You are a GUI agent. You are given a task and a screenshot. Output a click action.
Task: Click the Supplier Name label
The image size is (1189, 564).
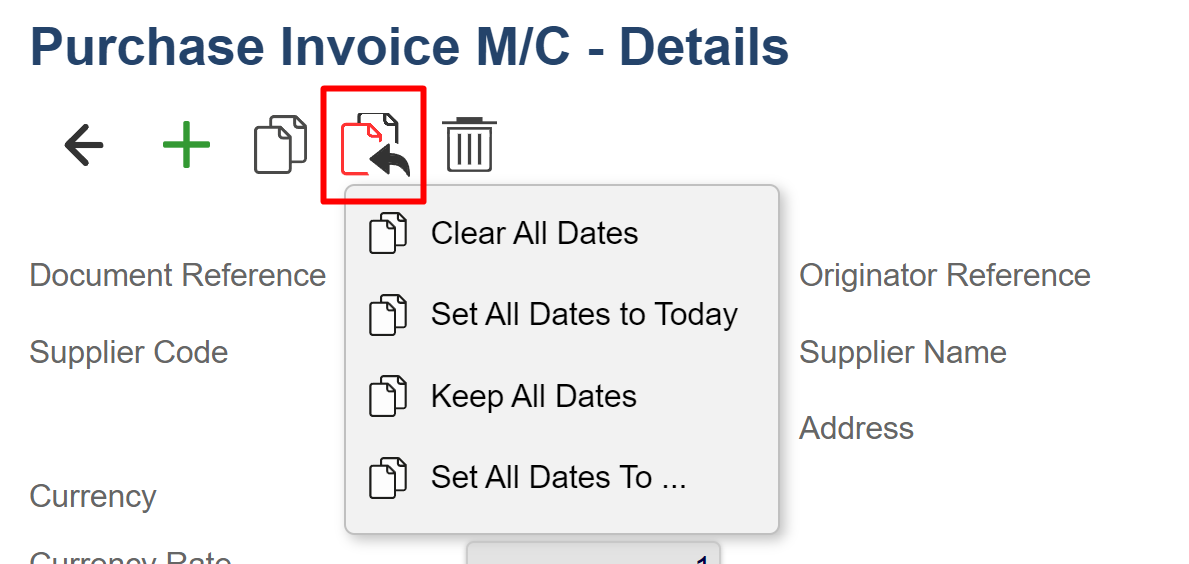click(x=902, y=352)
